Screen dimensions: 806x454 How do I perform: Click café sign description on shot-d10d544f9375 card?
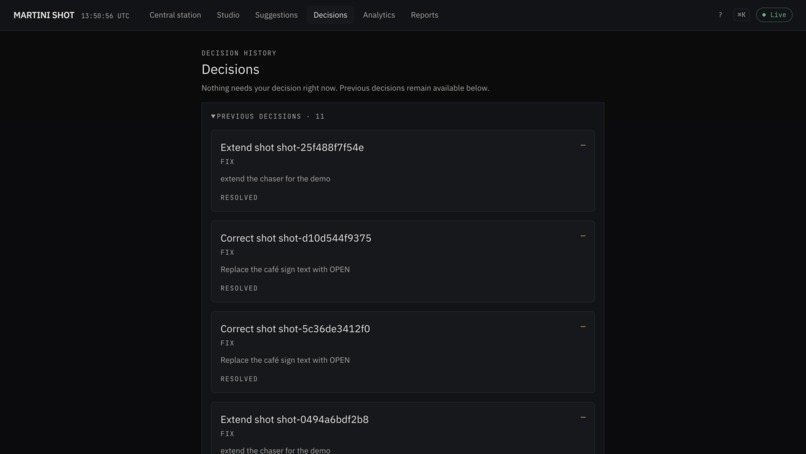pyautogui.click(x=285, y=269)
